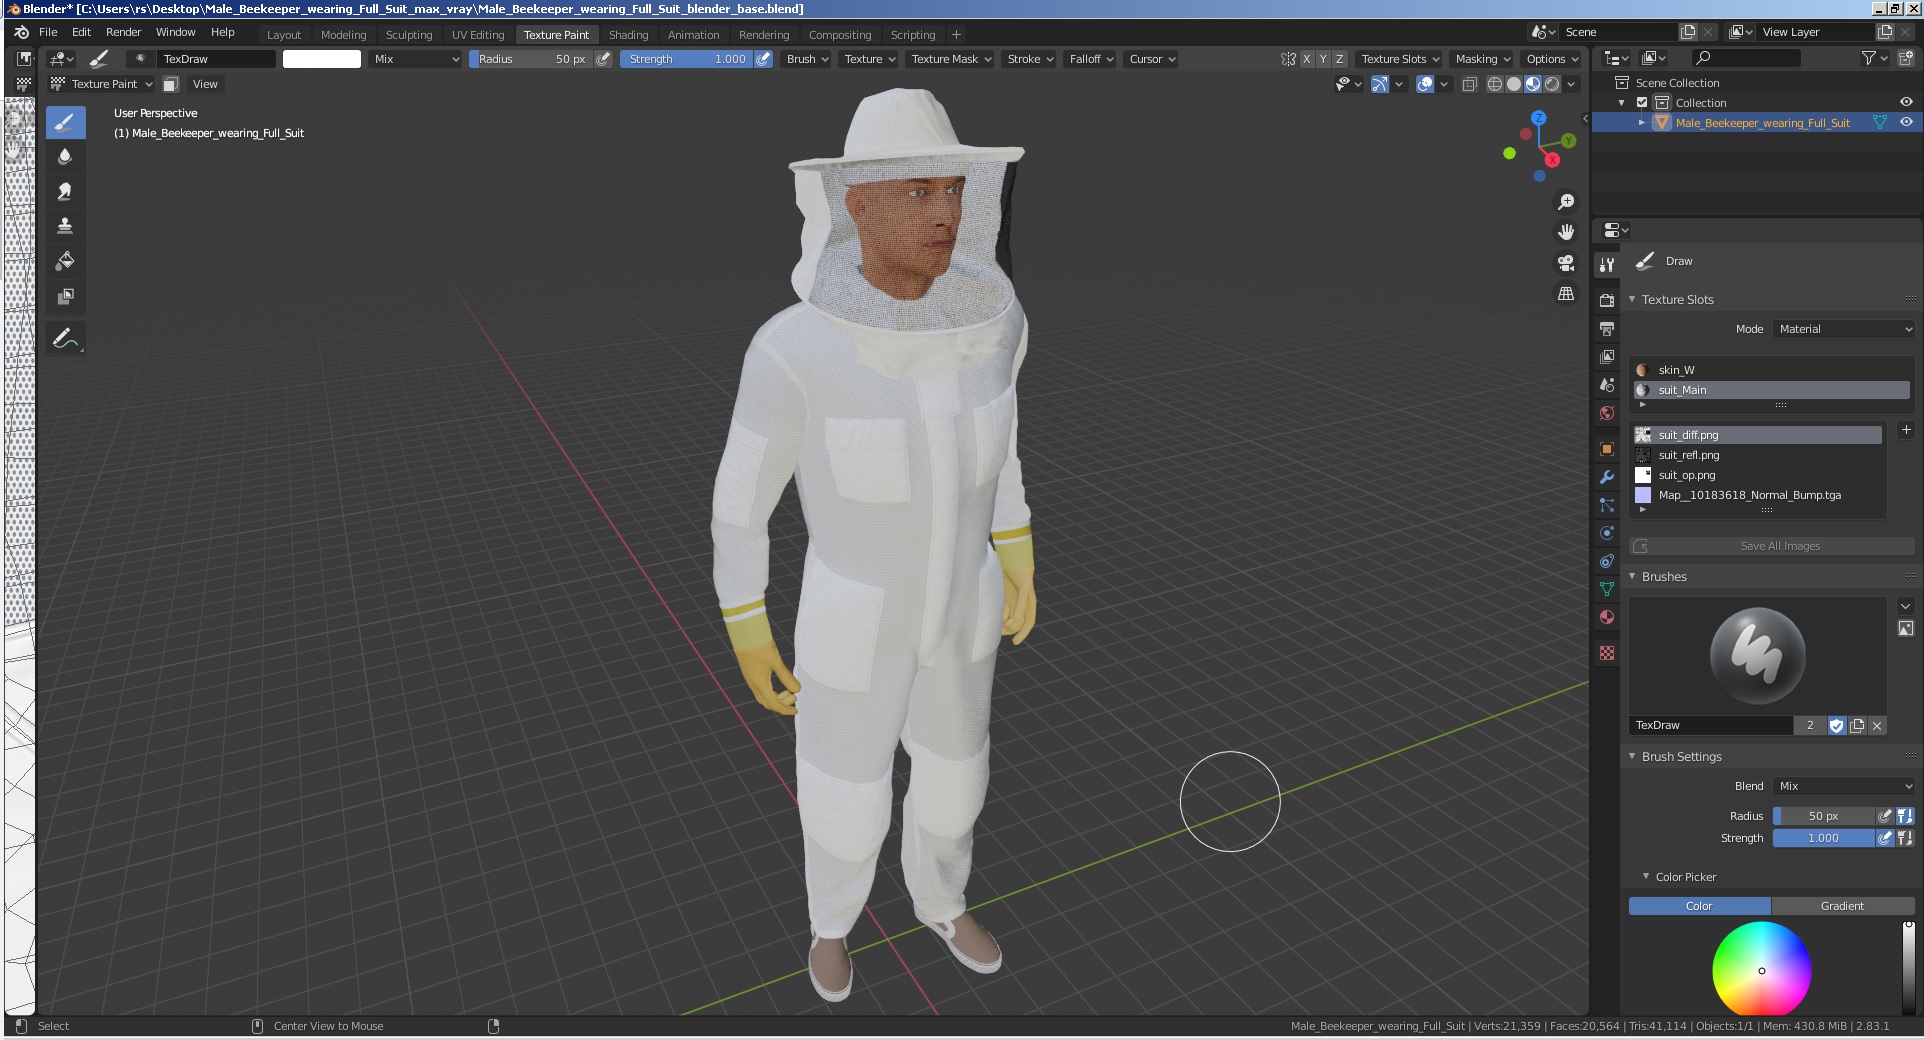1924x1040 pixels.
Task: Select the Annotate tool
Action: 65,339
